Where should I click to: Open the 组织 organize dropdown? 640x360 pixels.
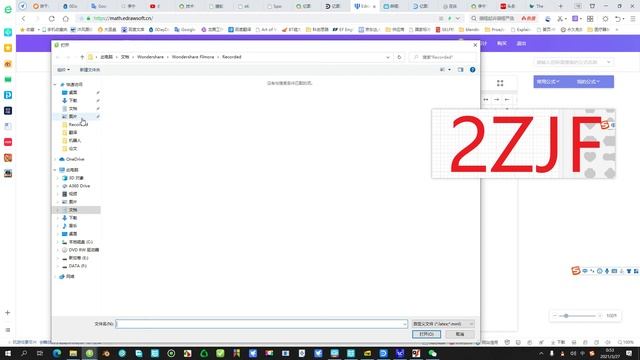tap(63, 70)
